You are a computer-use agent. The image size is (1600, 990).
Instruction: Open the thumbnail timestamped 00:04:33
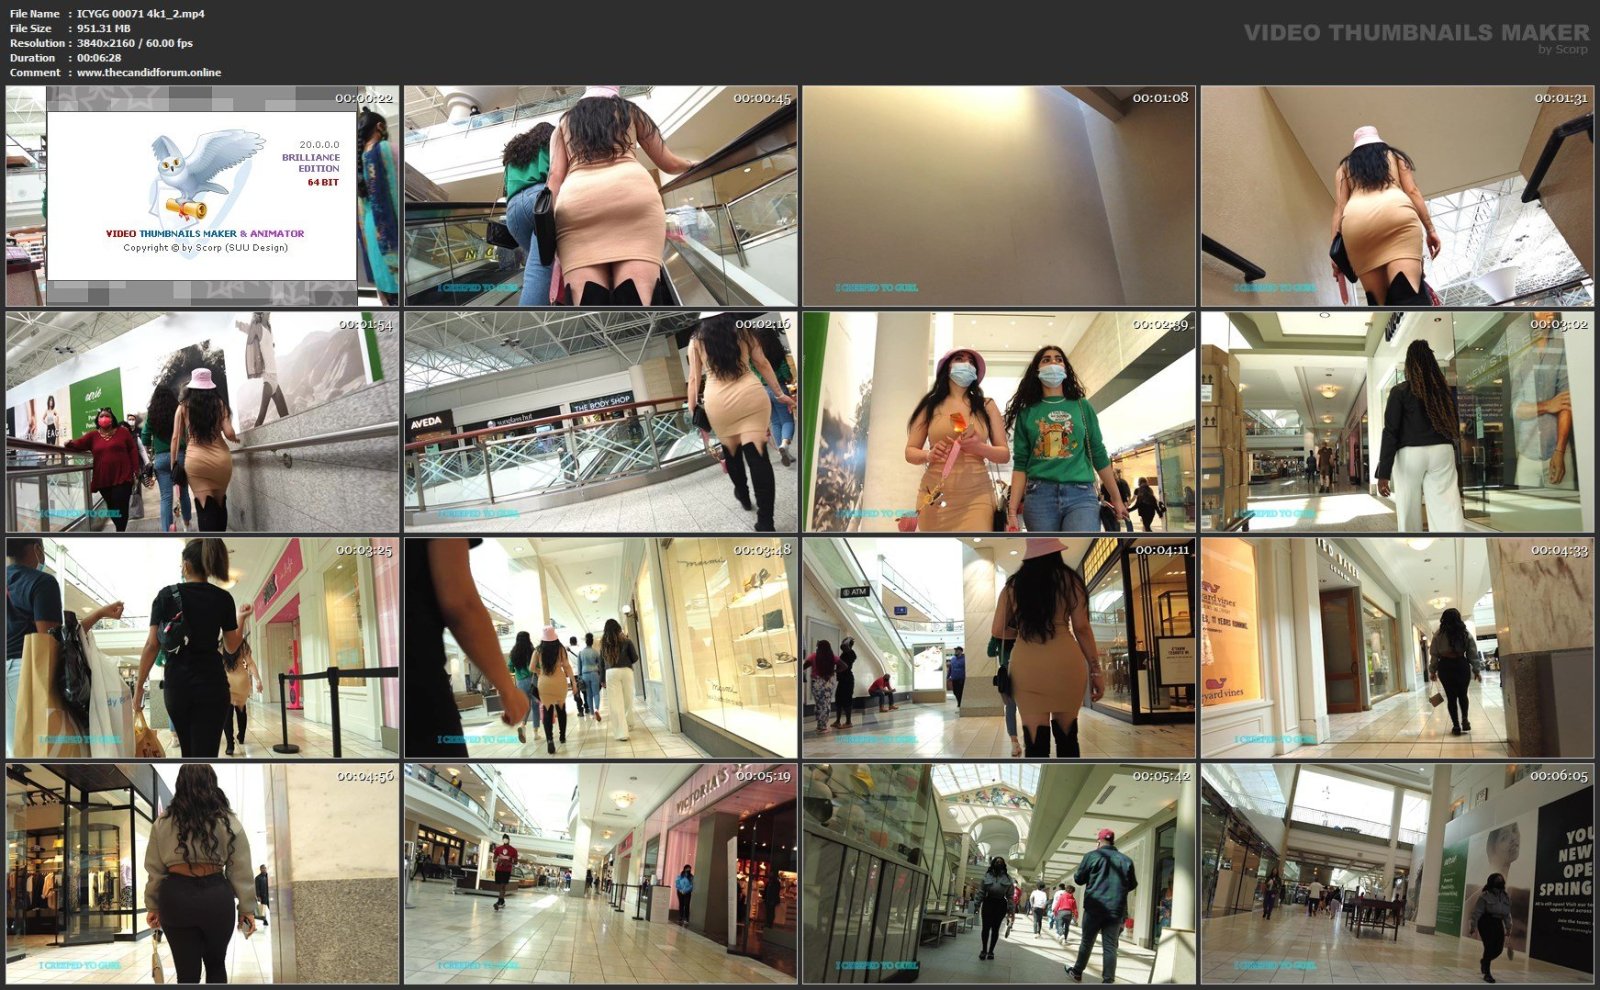[1397, 648]
